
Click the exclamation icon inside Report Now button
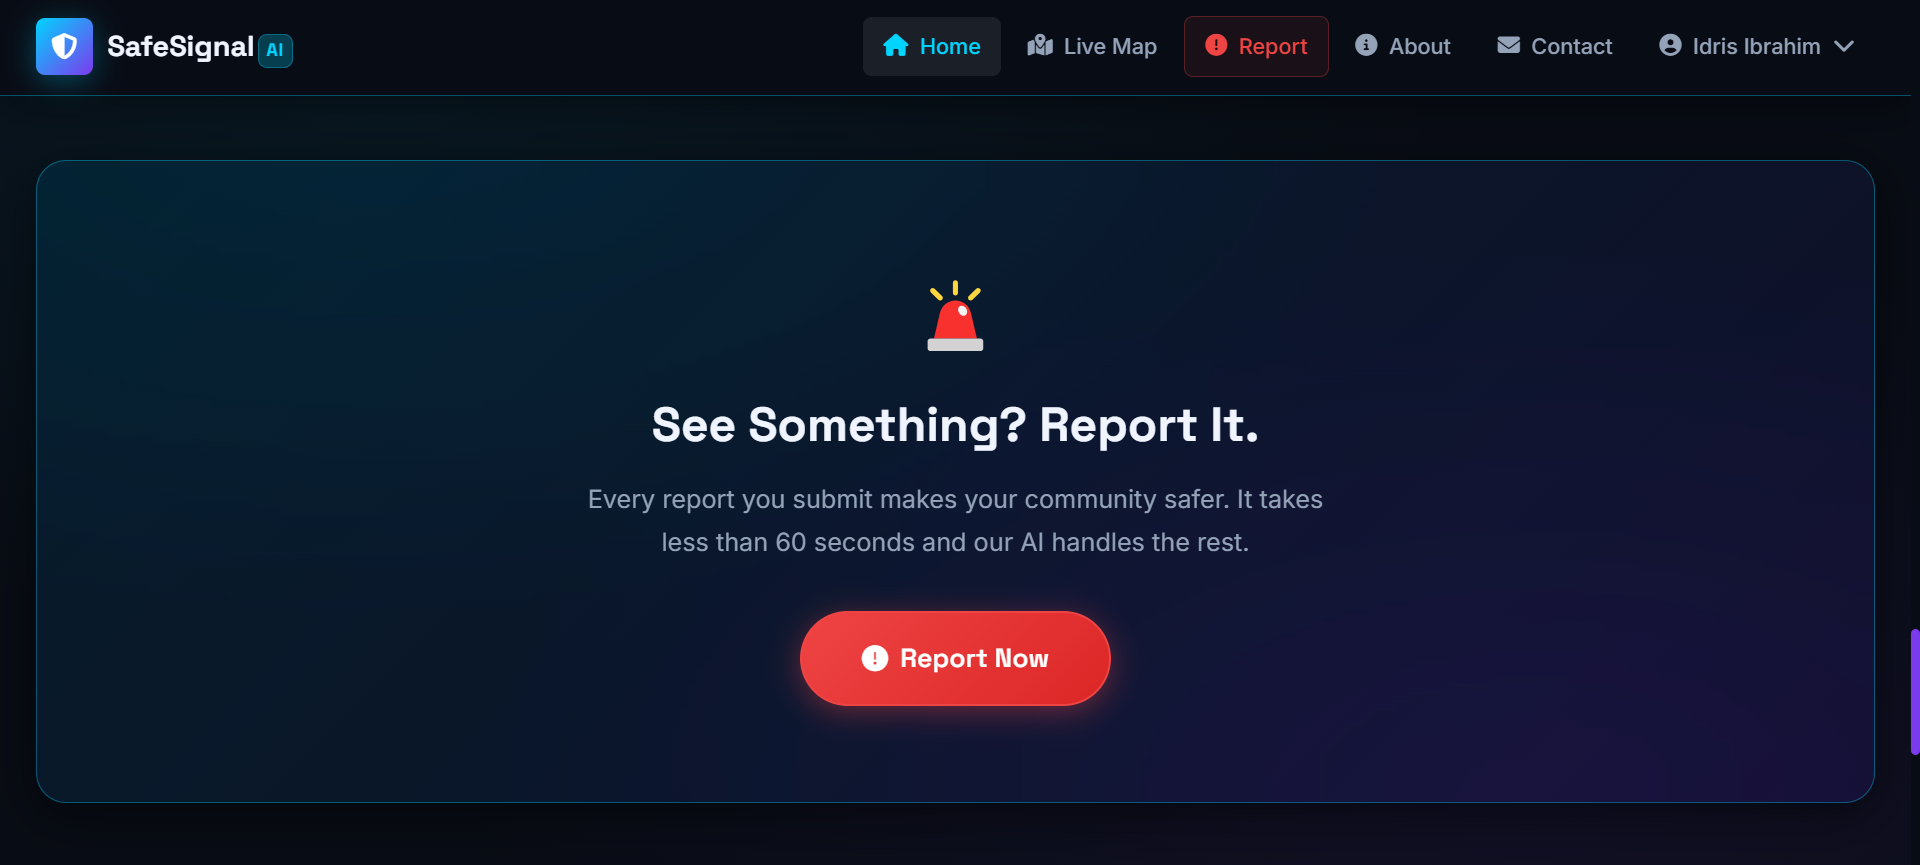(875, 658)
